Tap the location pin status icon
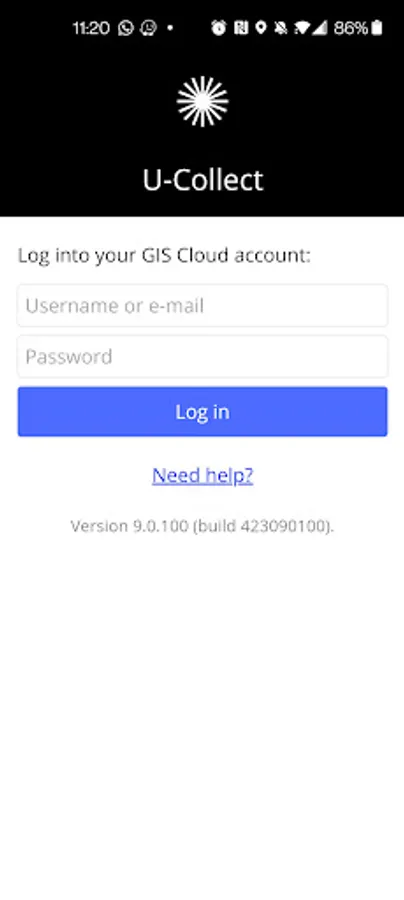Screen dimensions: 404x900 coord(261,28)
